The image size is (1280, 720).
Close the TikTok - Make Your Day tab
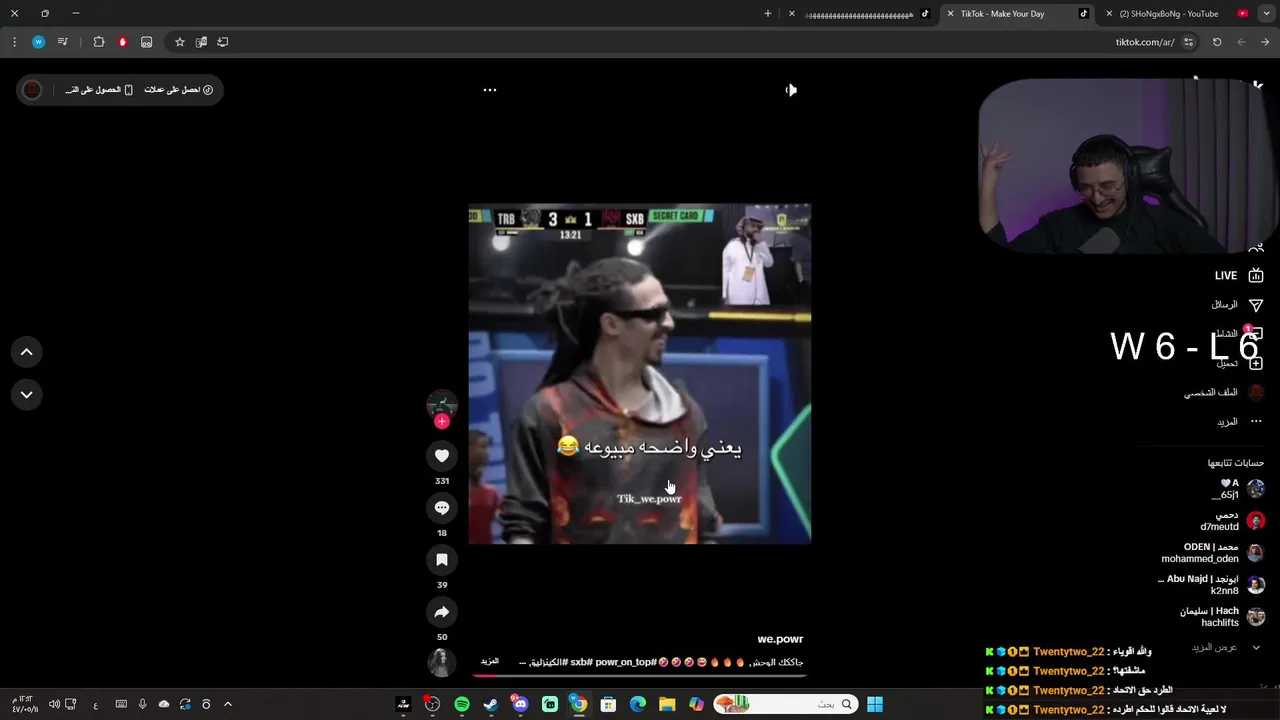click(x=950, y=14)
